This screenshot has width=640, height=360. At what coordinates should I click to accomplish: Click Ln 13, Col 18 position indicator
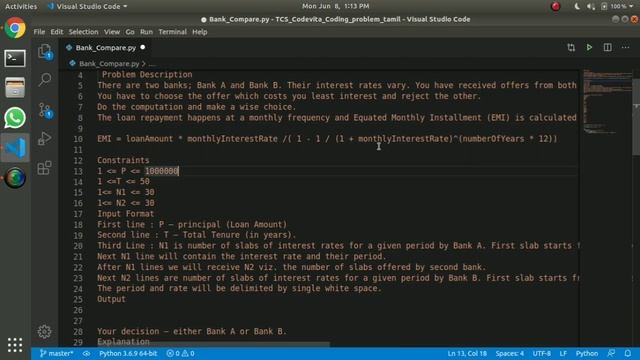(x=467, y=353)
